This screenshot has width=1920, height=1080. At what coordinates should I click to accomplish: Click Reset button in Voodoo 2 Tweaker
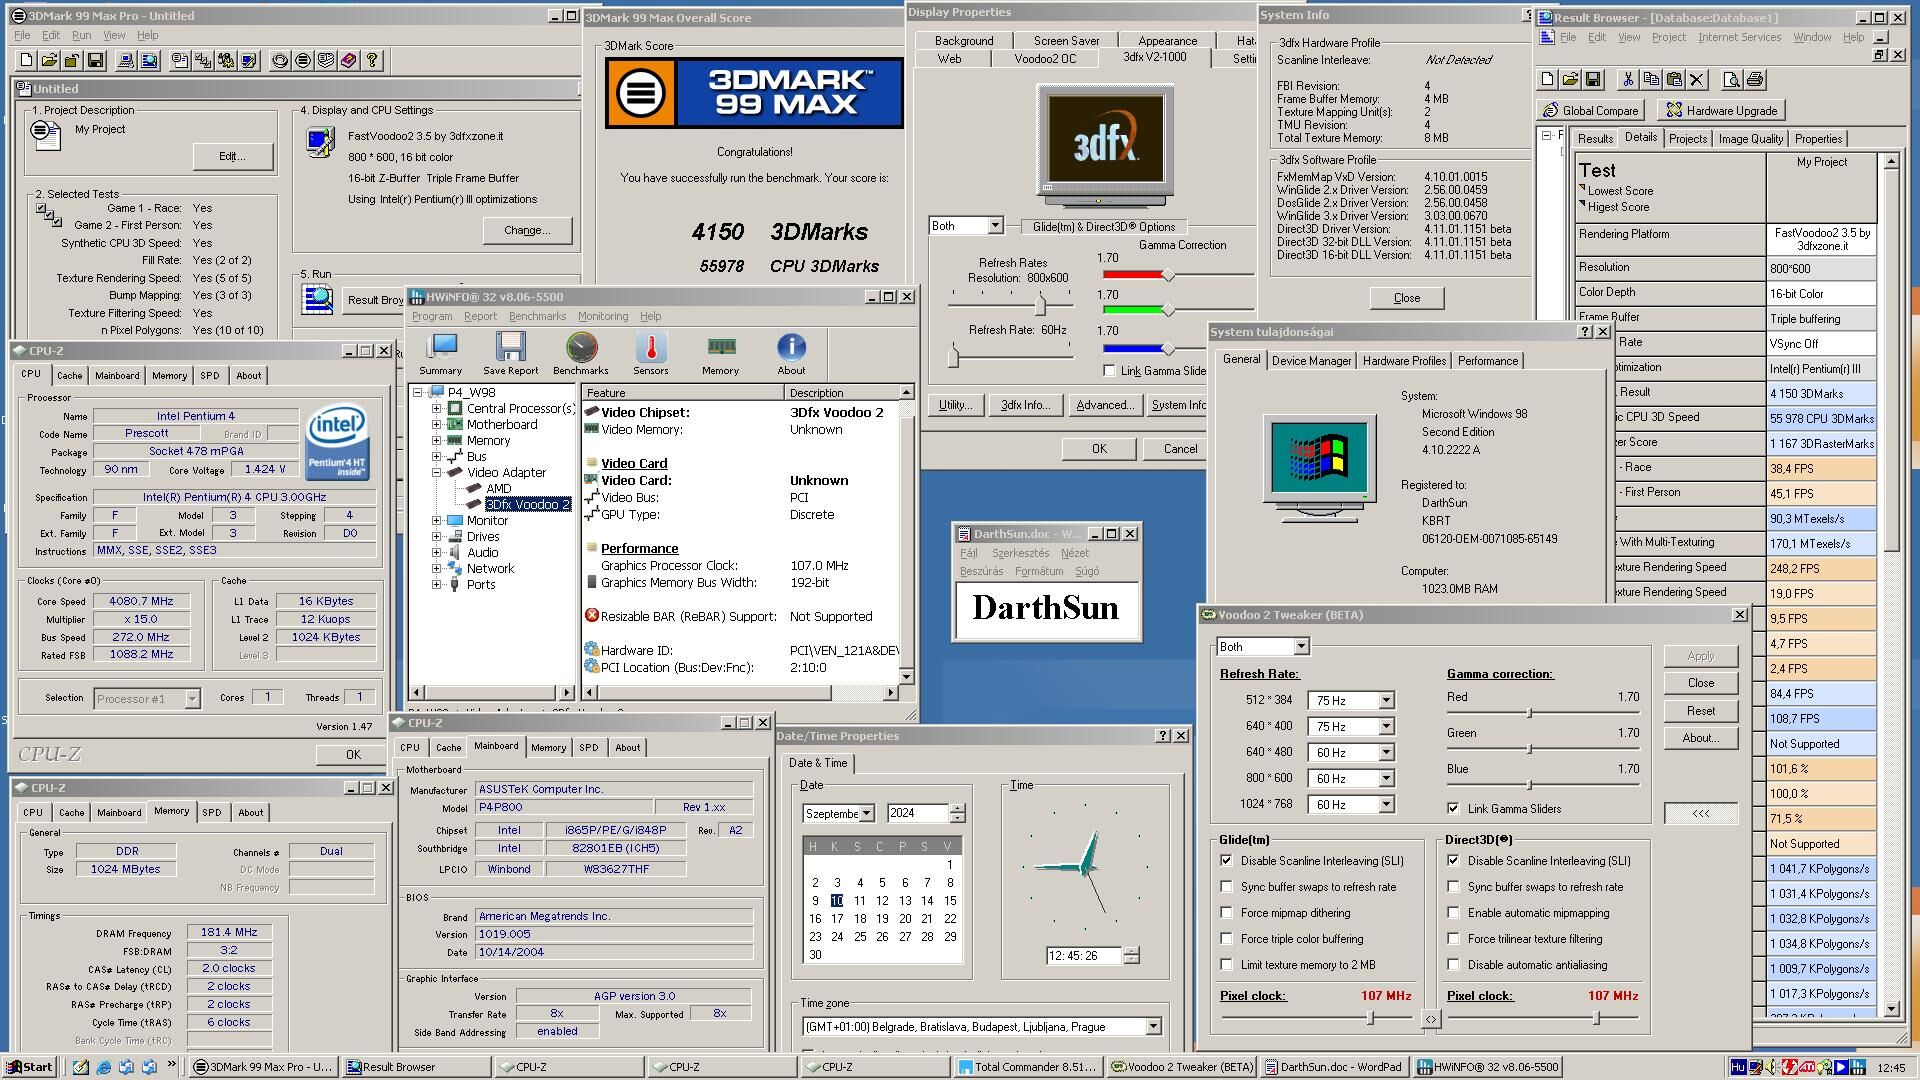pyautogui.click(x=1700, y=711)
